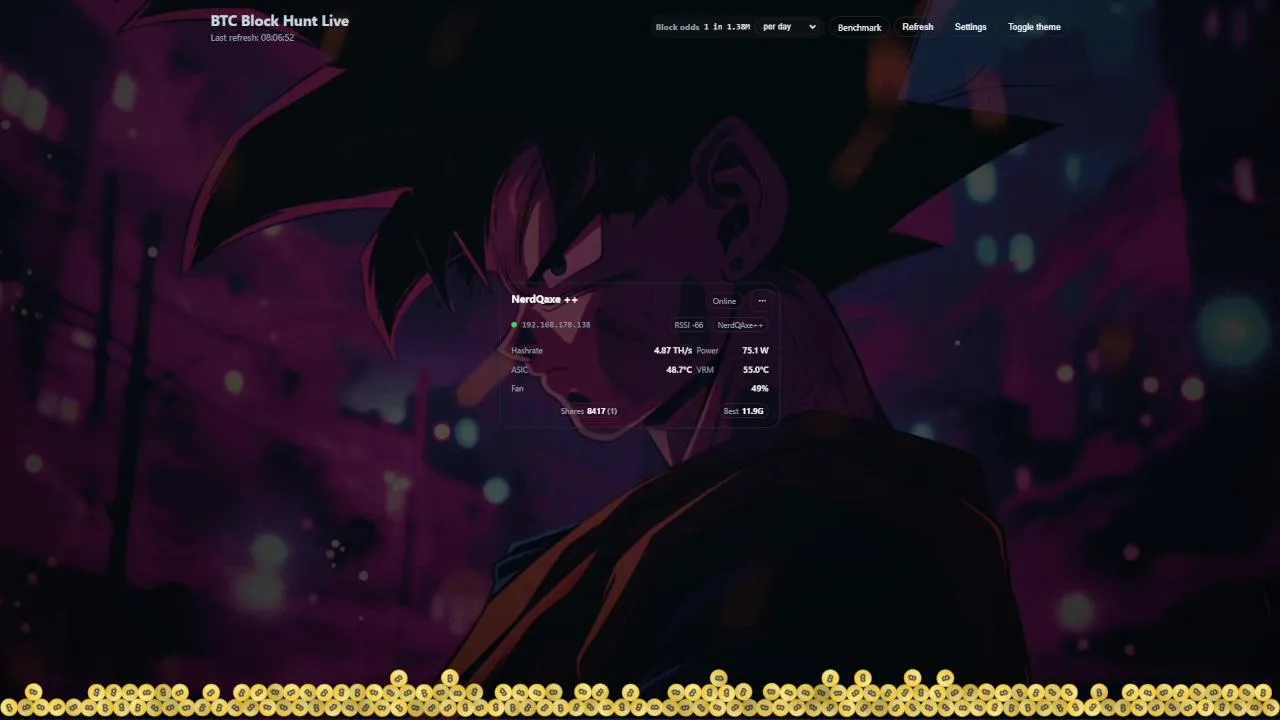
Task: Click the Online status badge
Action: 724,301
